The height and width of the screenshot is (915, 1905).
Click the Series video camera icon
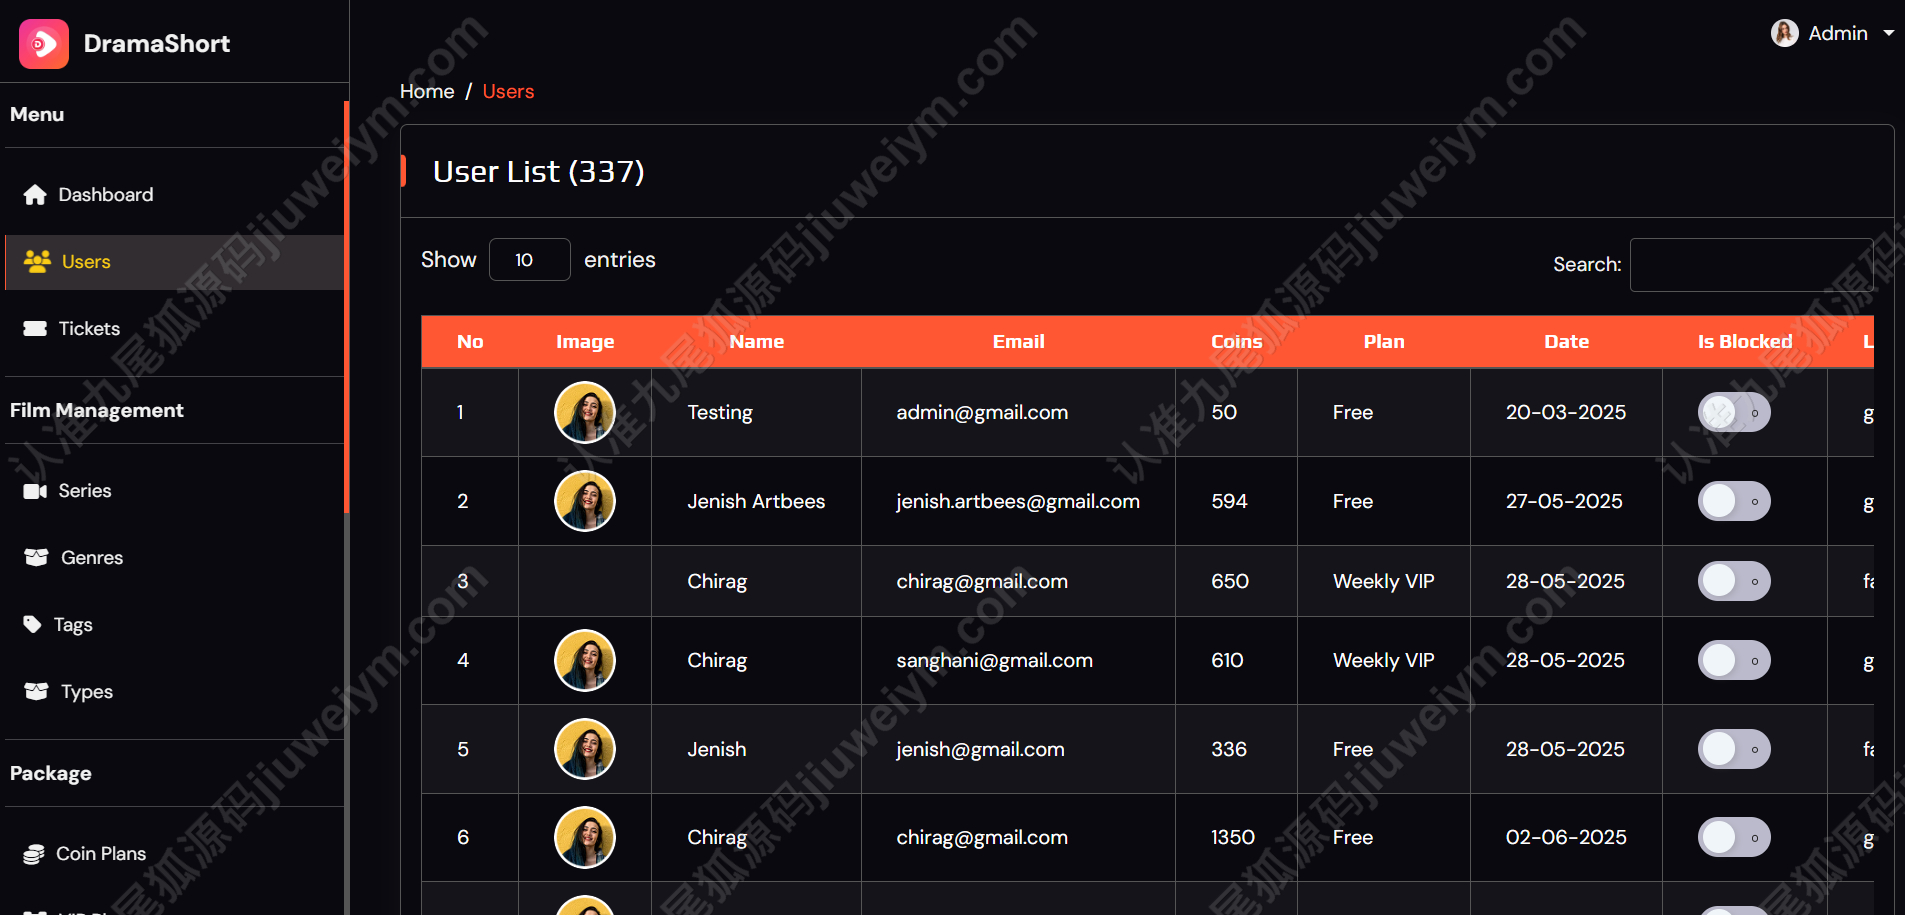coord(35,491)
